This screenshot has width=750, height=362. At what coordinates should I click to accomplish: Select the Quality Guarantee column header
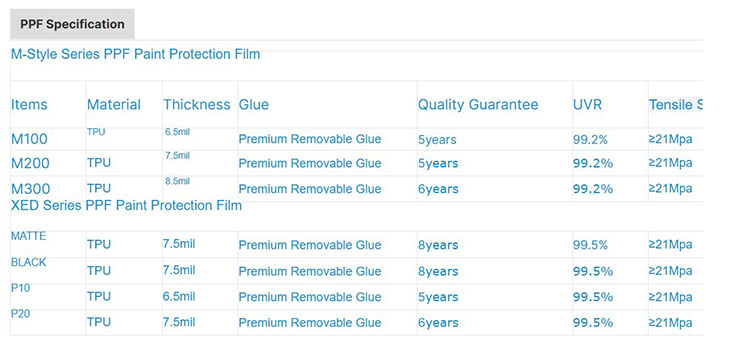(478, 105)
